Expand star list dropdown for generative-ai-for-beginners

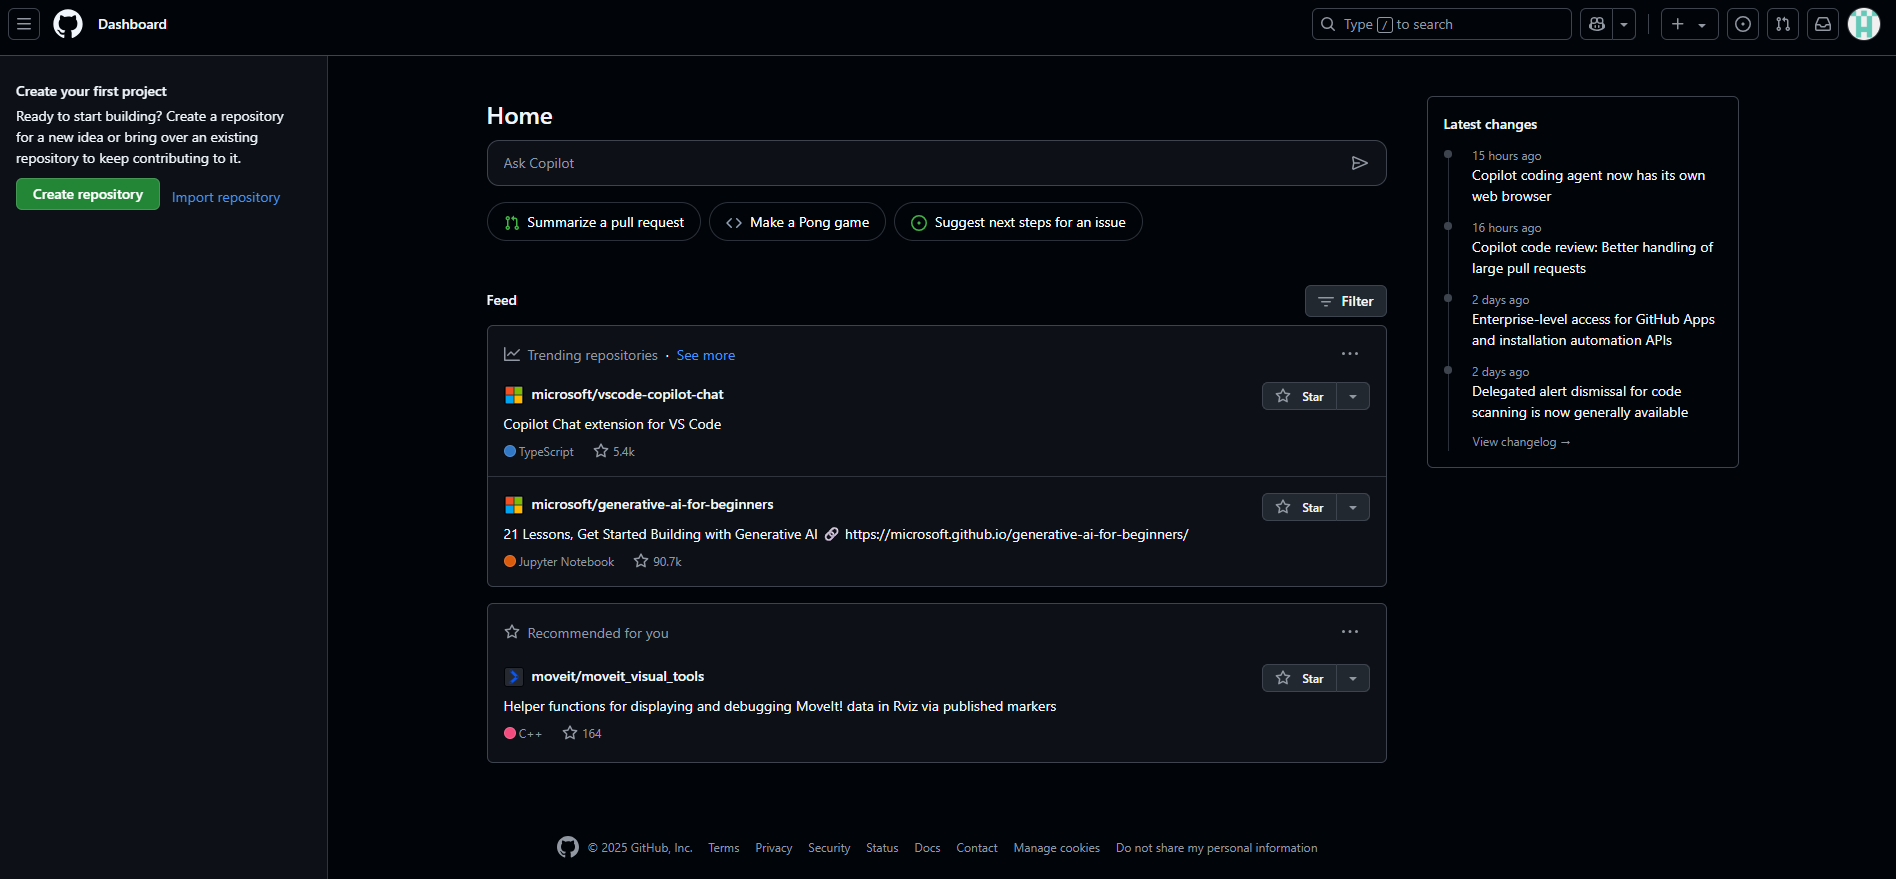[1353, 507]
